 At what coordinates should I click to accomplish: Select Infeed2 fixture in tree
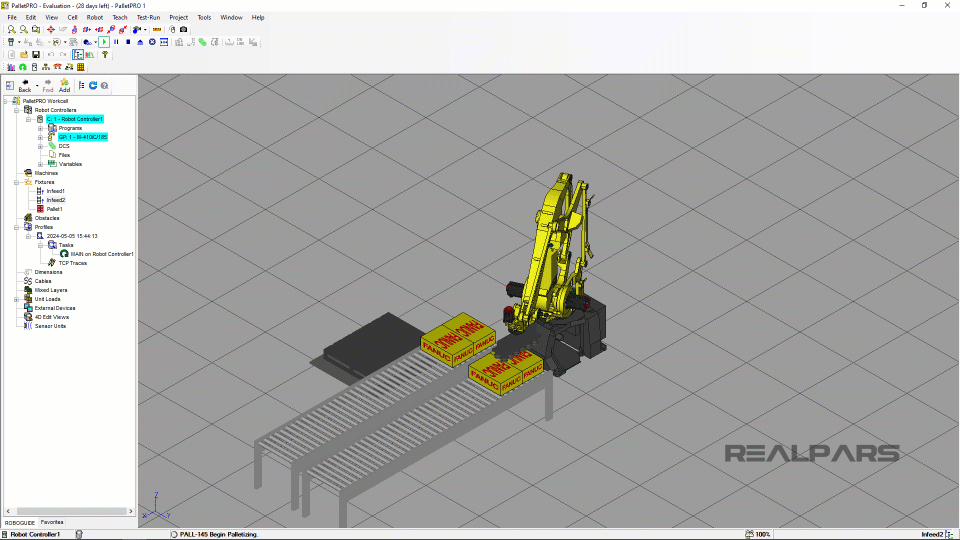tap(56, 200)
